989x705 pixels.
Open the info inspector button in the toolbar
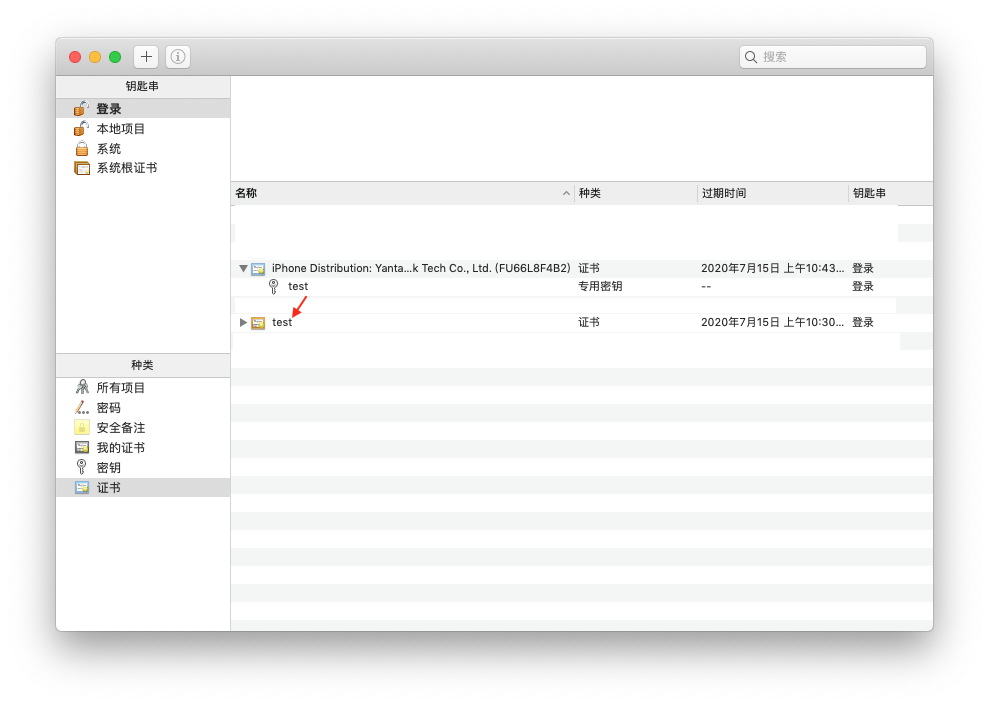pyautogui.click(x=178, y=57)
